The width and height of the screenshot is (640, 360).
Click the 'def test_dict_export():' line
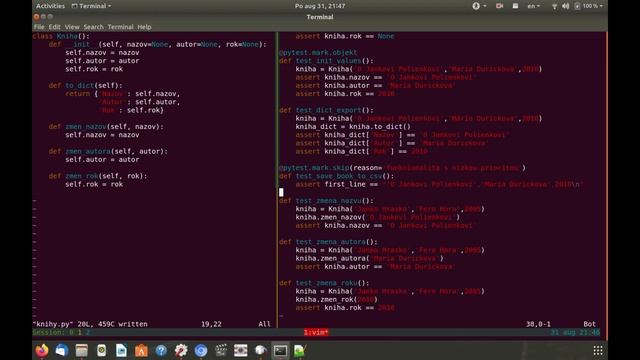pos(327,110)
